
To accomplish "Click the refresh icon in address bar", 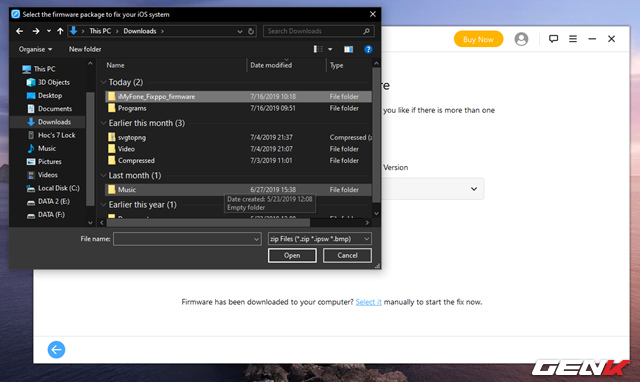I will click(251, 31).
